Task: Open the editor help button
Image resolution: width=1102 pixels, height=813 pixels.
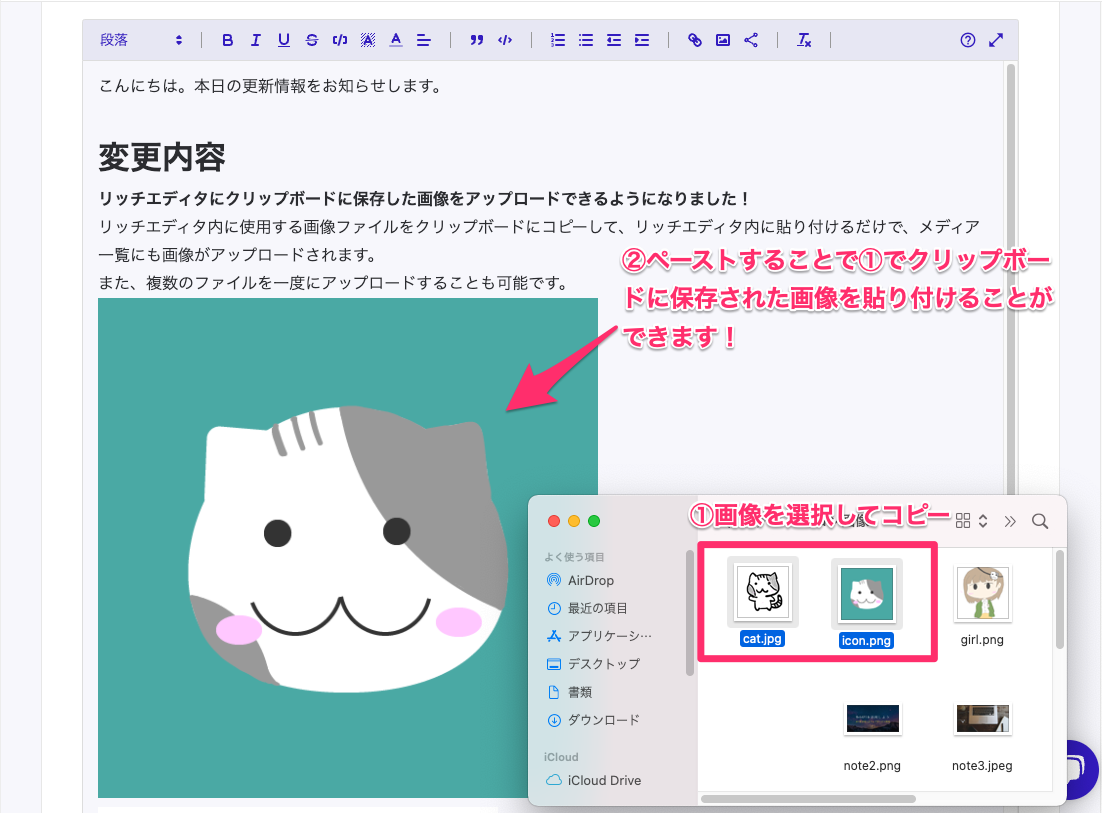Action: pyautogui.click(x=967, y=40)
